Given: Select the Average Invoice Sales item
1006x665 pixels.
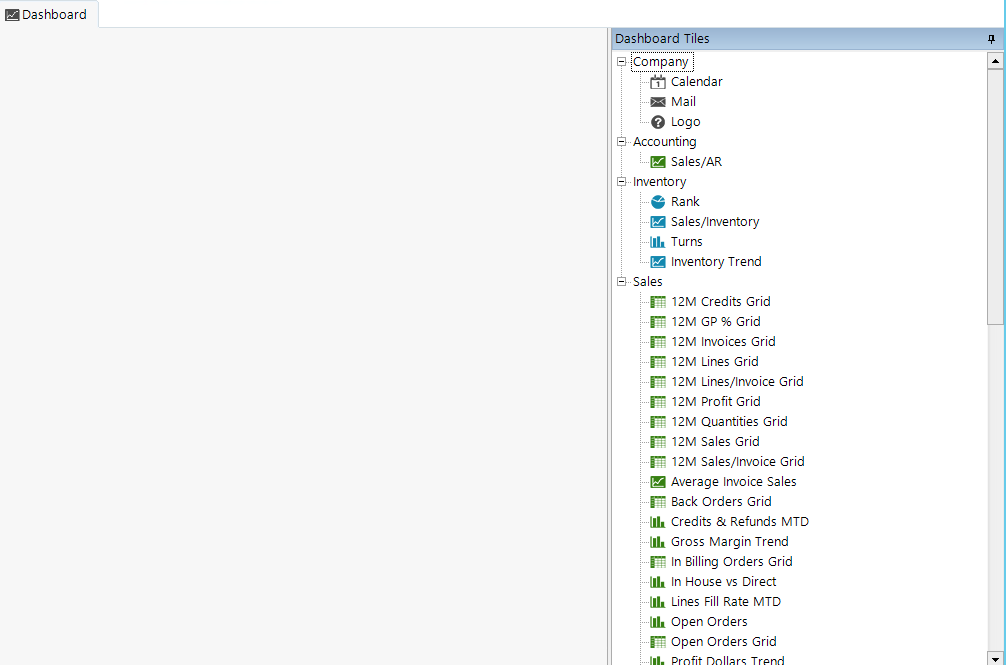Looking at the screenshot, I should coord(733,482).
